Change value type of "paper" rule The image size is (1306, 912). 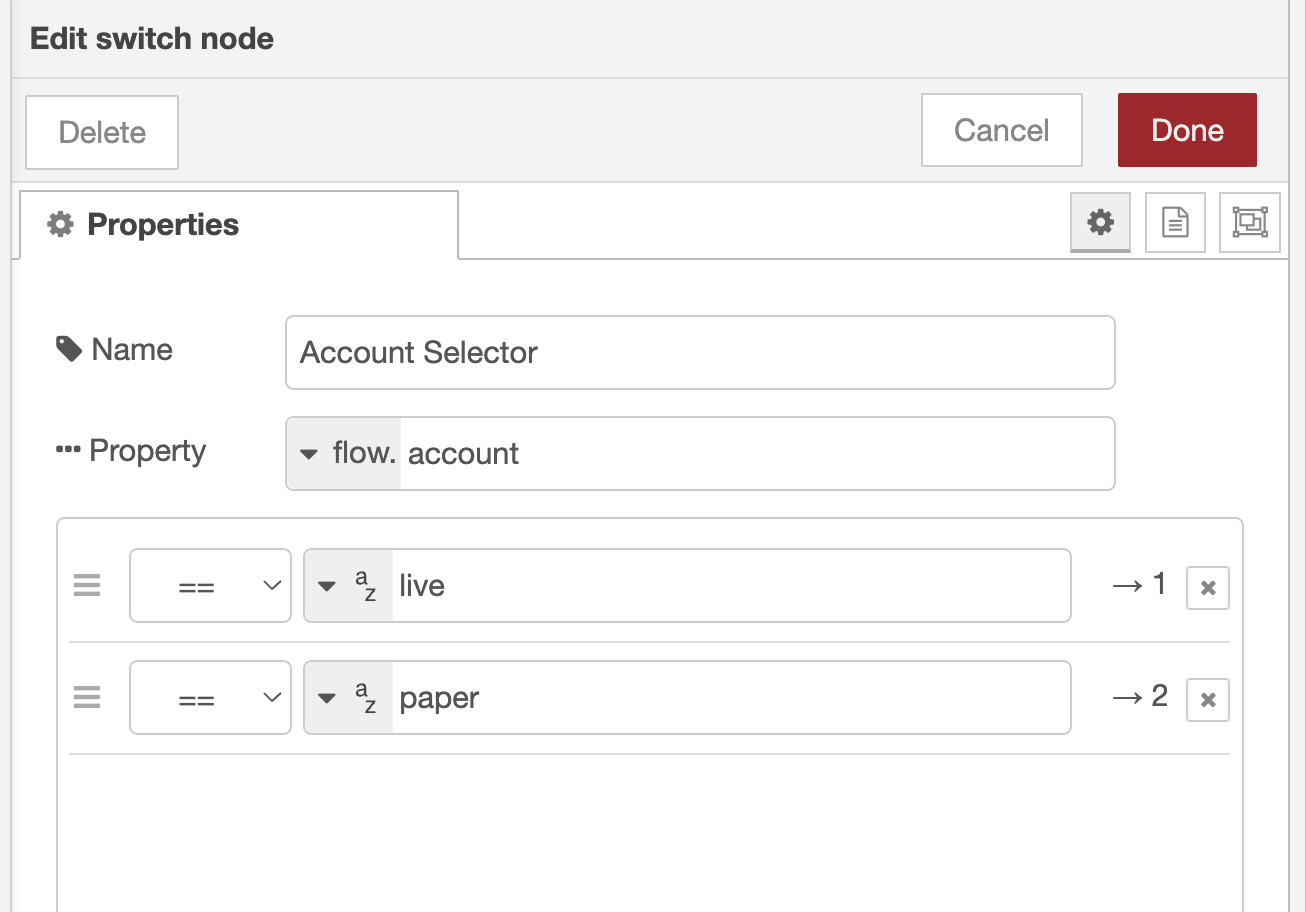pos(348,698)
